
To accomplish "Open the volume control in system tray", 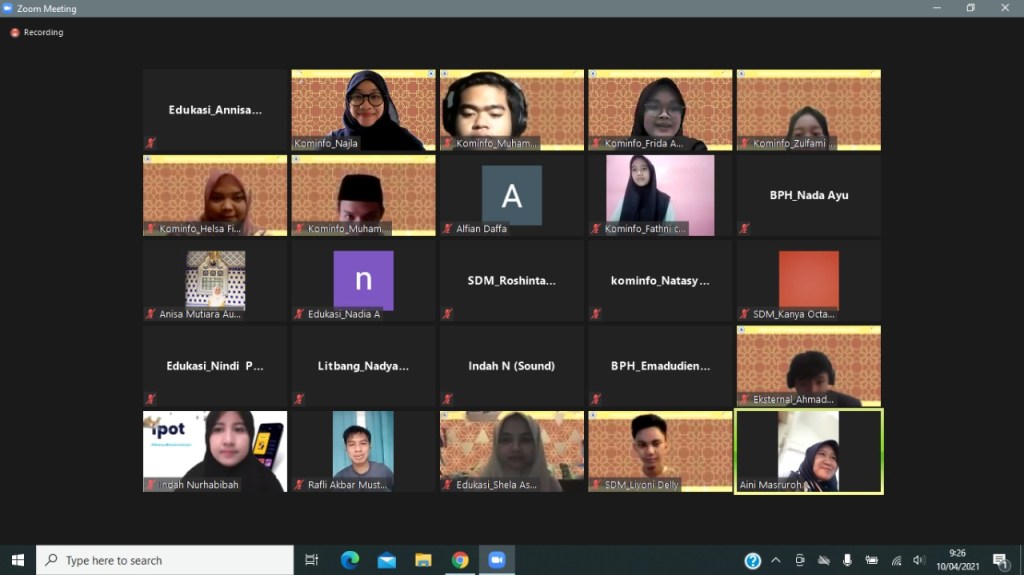I will pyautogui.click(x=919, y=560).
